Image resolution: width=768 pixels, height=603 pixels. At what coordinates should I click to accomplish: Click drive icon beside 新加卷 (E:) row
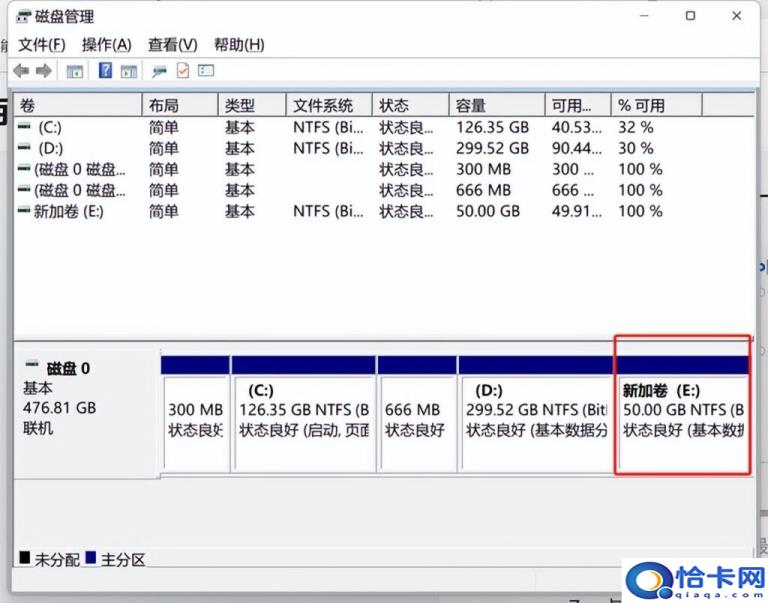[x=24, y=211]
